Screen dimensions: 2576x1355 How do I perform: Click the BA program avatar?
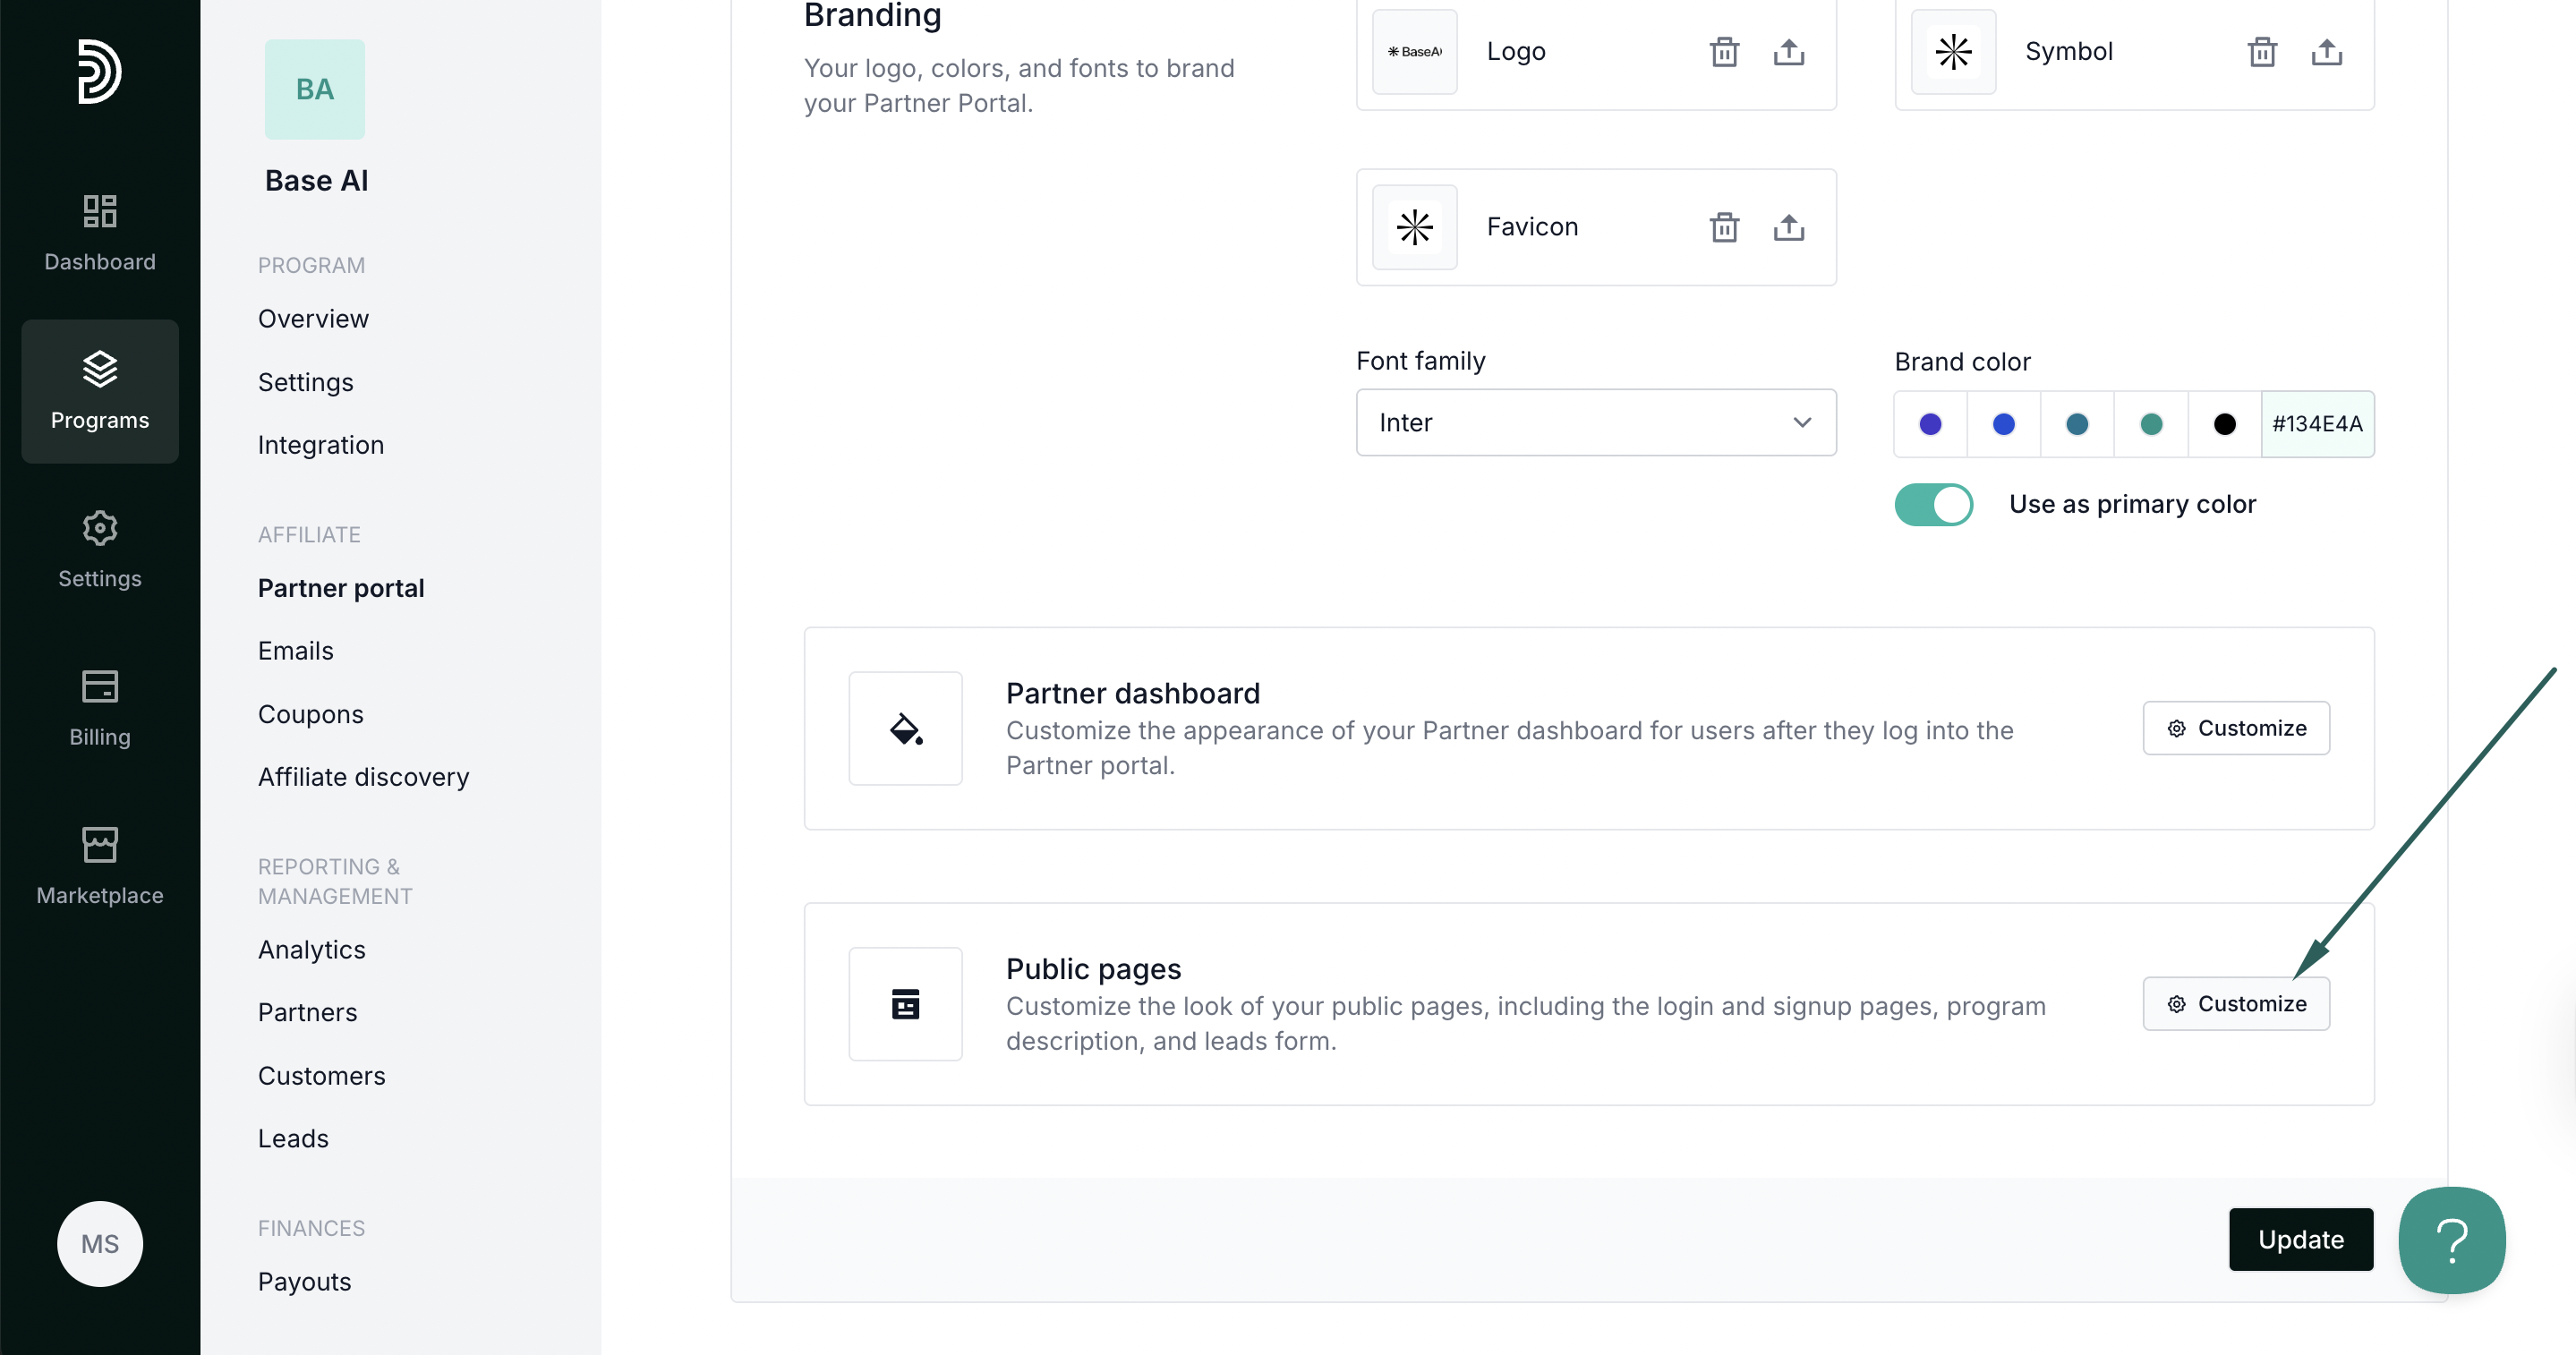click(x=315, y=89)
